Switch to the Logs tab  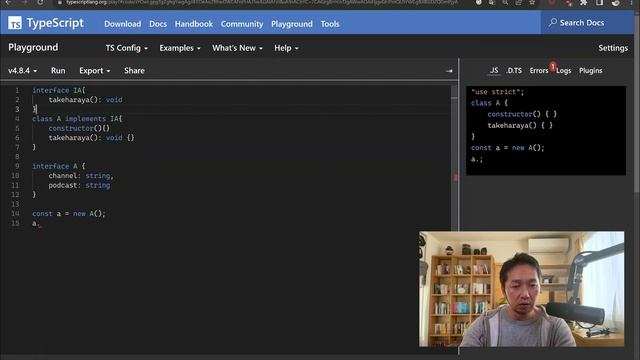(x=564, y=71)
